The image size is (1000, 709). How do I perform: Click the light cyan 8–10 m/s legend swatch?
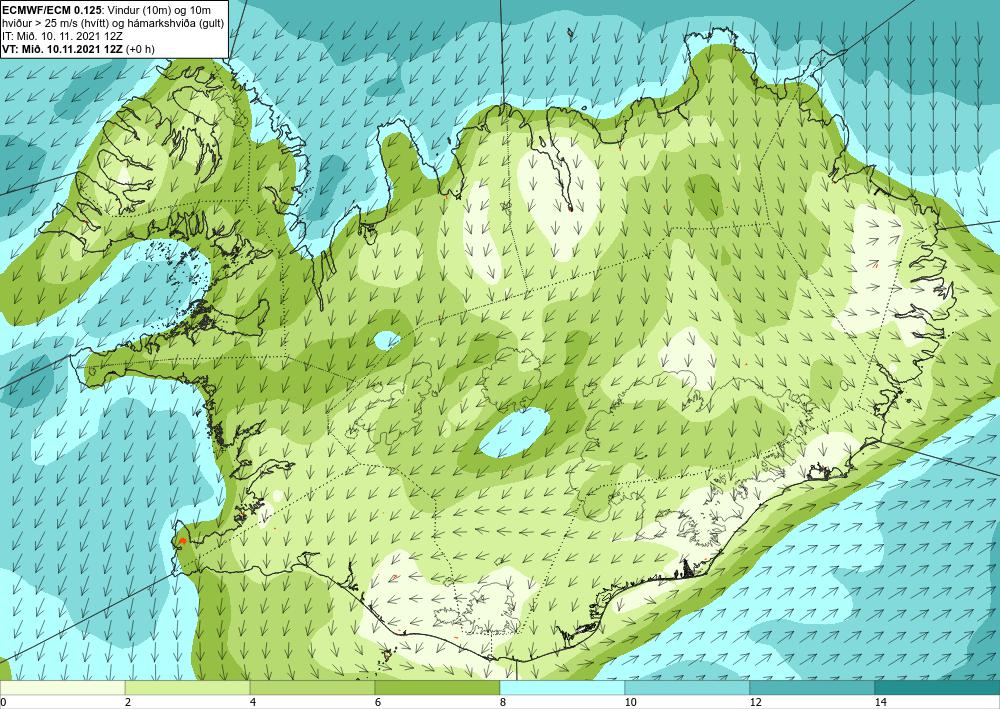[562, 688]
